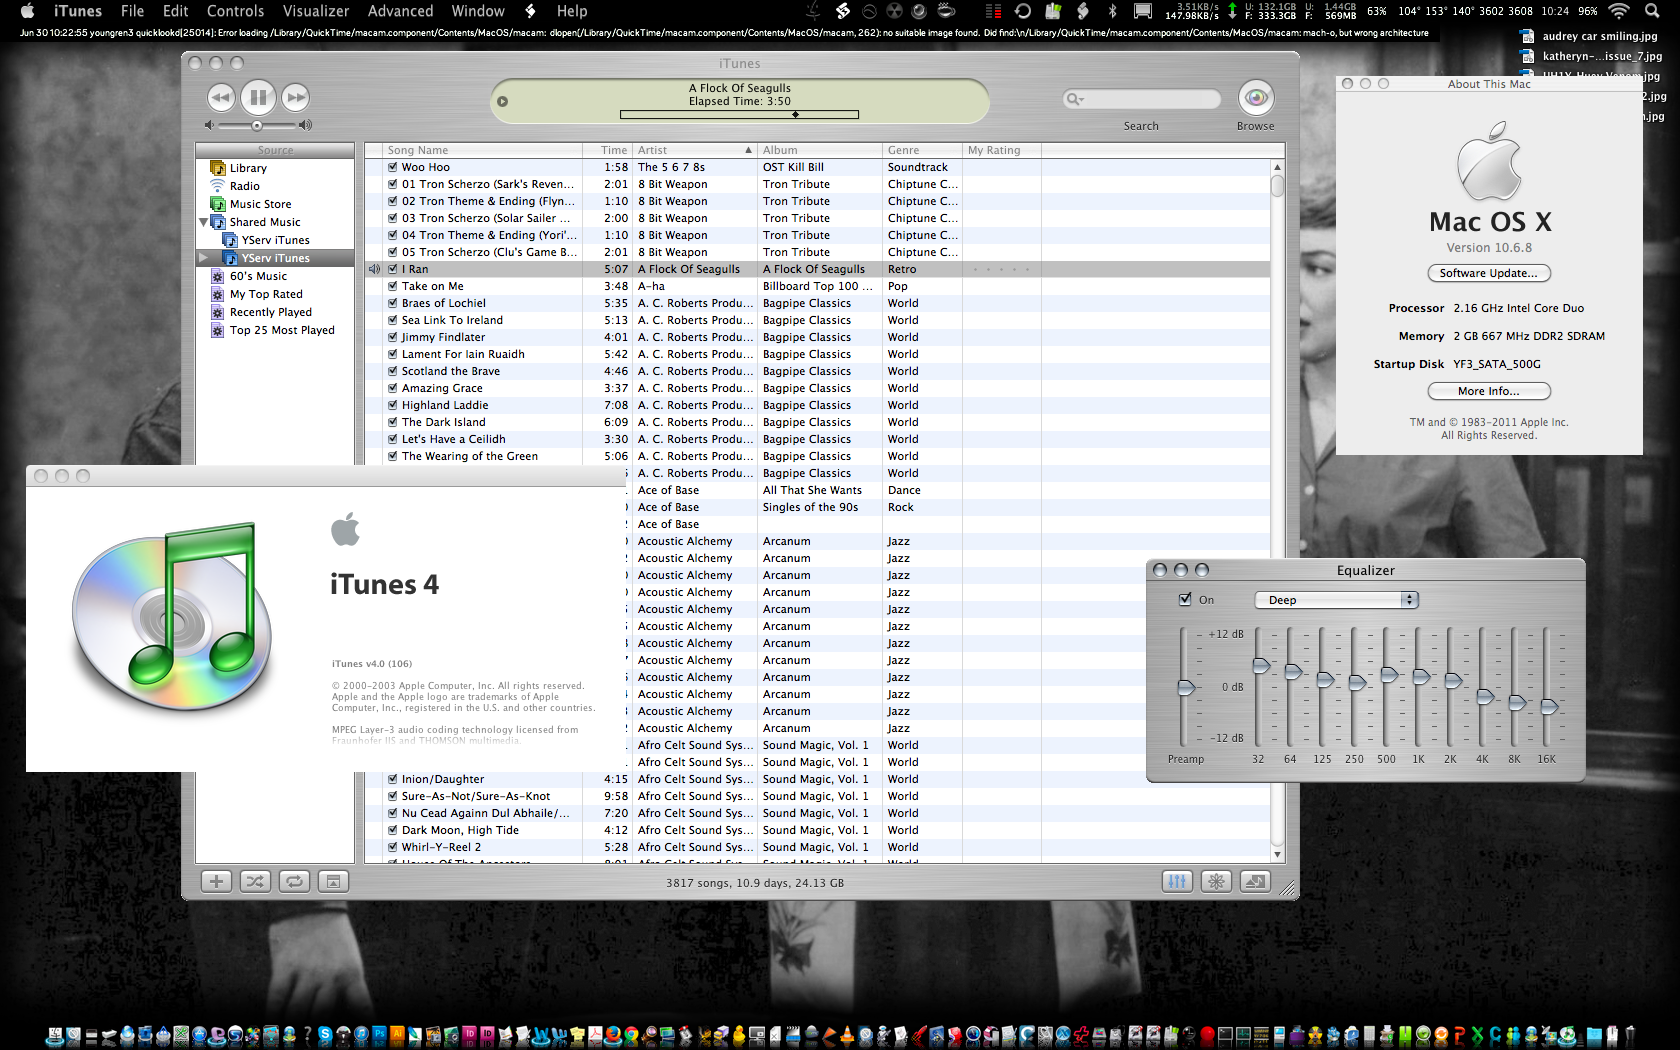Viewport: 1680px width, 1050px height.
Task: Click the small circular button in the track display
Action: click(503, 101)
